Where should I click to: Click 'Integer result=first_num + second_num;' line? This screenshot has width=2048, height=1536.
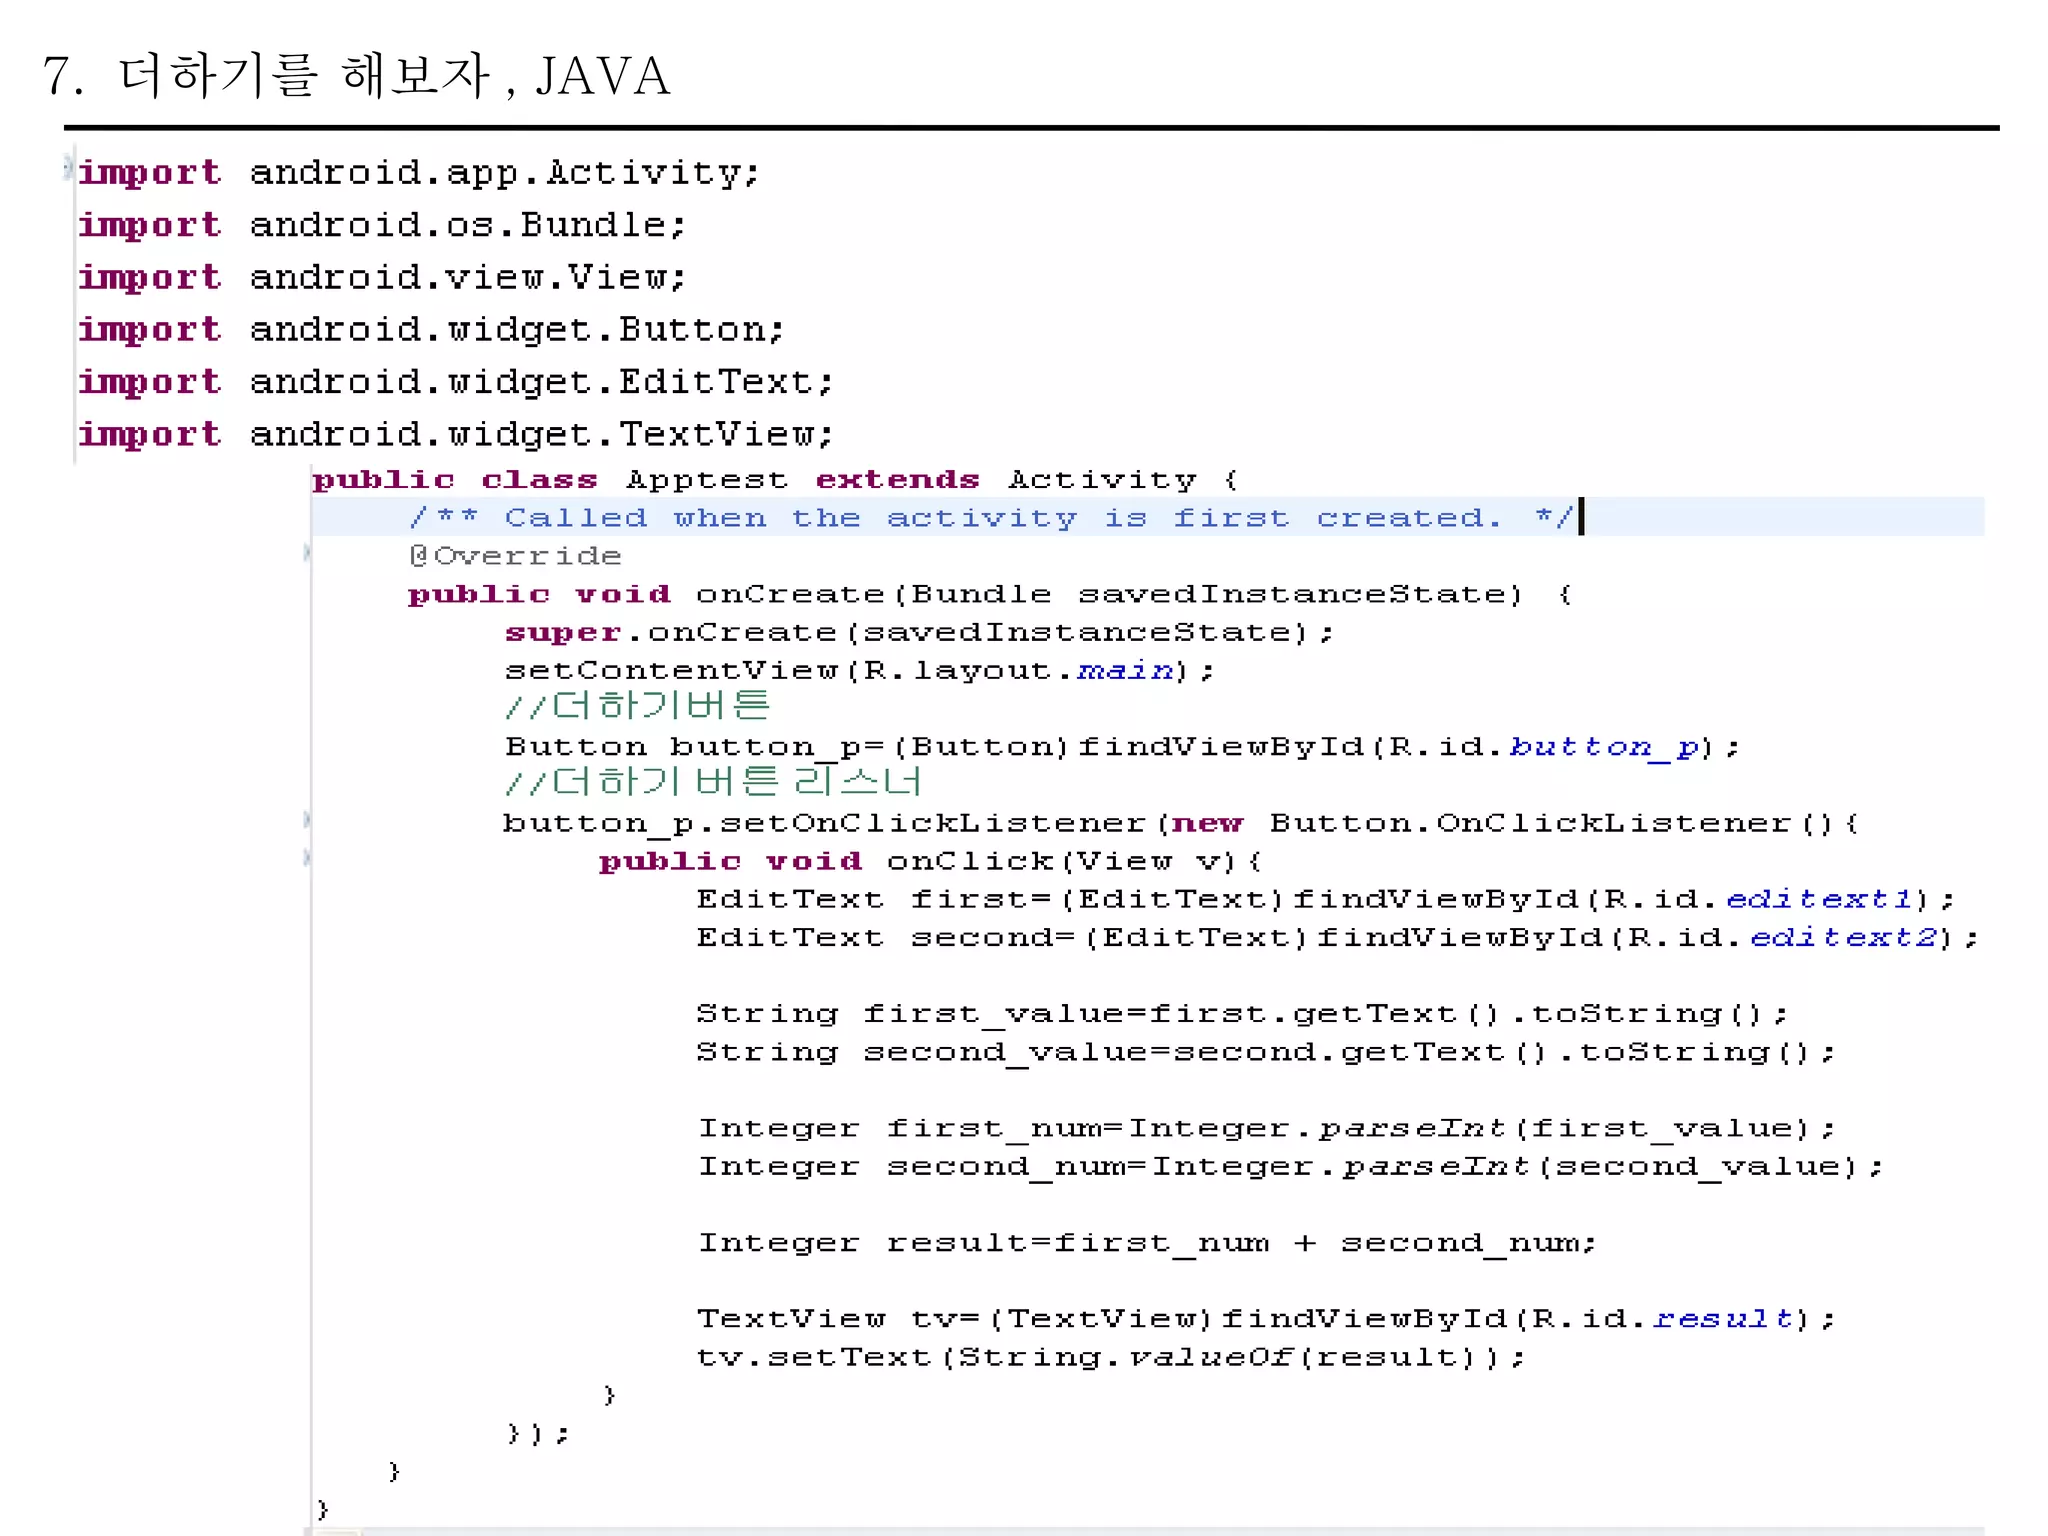(1147, 1243)
